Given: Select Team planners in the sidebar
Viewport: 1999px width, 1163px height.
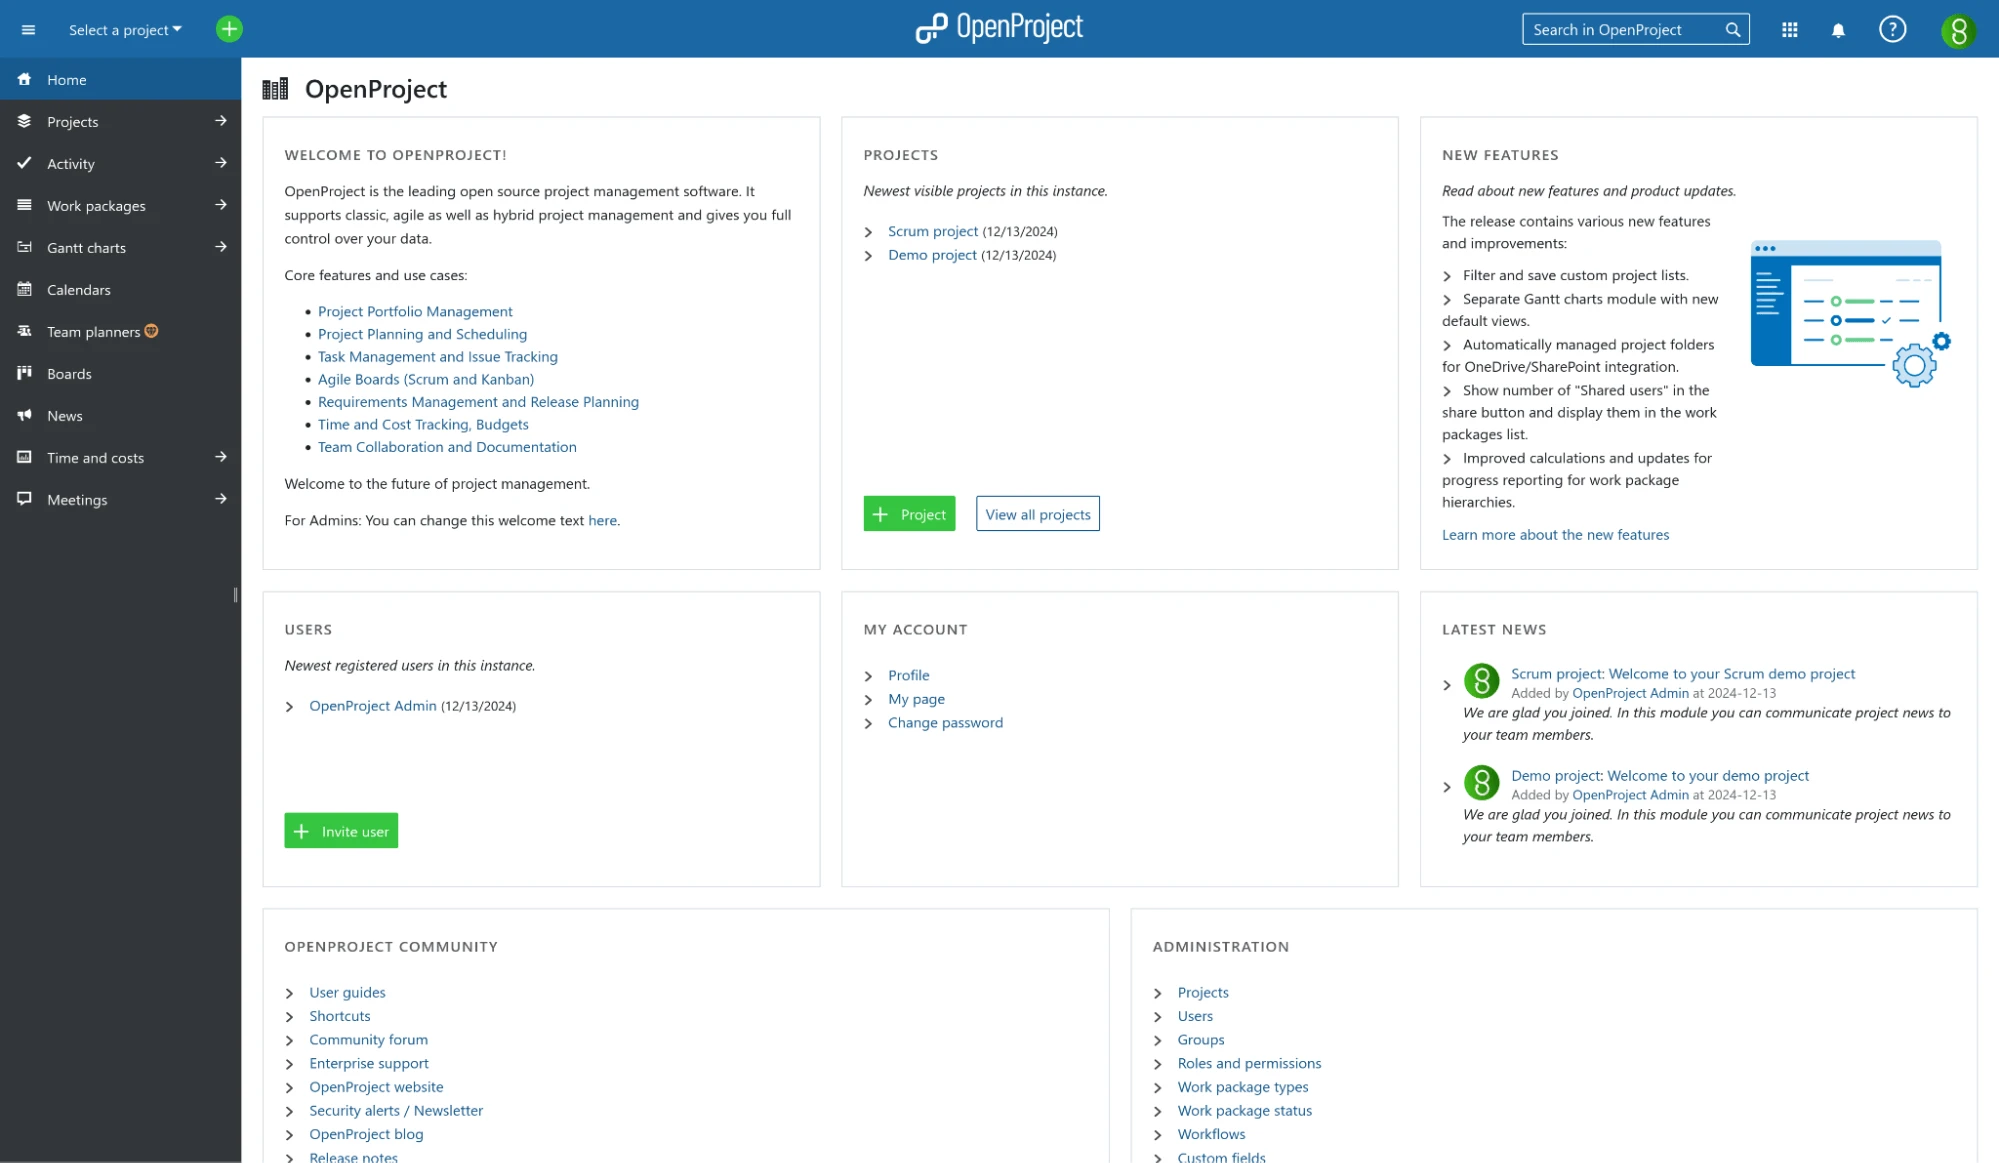Looking at the screenshot, I should pos(93,332).
